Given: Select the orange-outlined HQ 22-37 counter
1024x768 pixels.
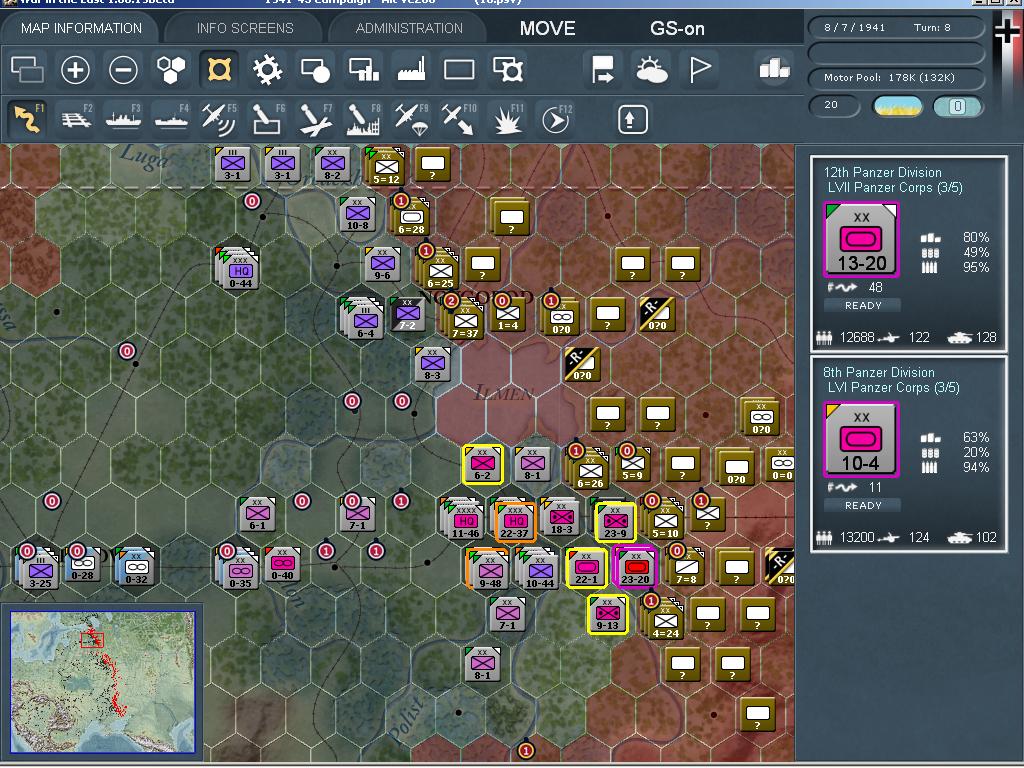Looking at the screenshot, I should [x=515, y=521].
